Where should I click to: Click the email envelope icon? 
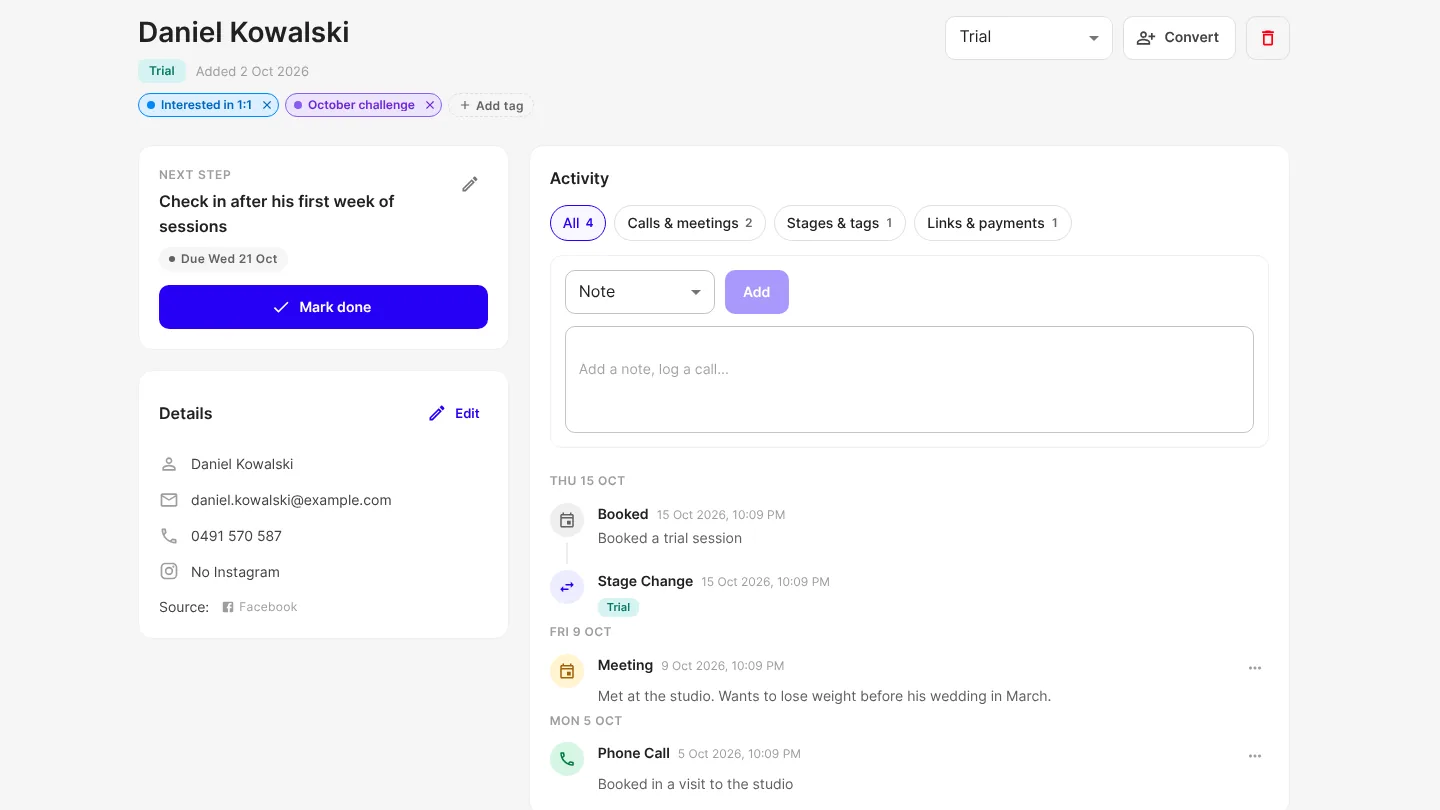(x=169, y=500)
